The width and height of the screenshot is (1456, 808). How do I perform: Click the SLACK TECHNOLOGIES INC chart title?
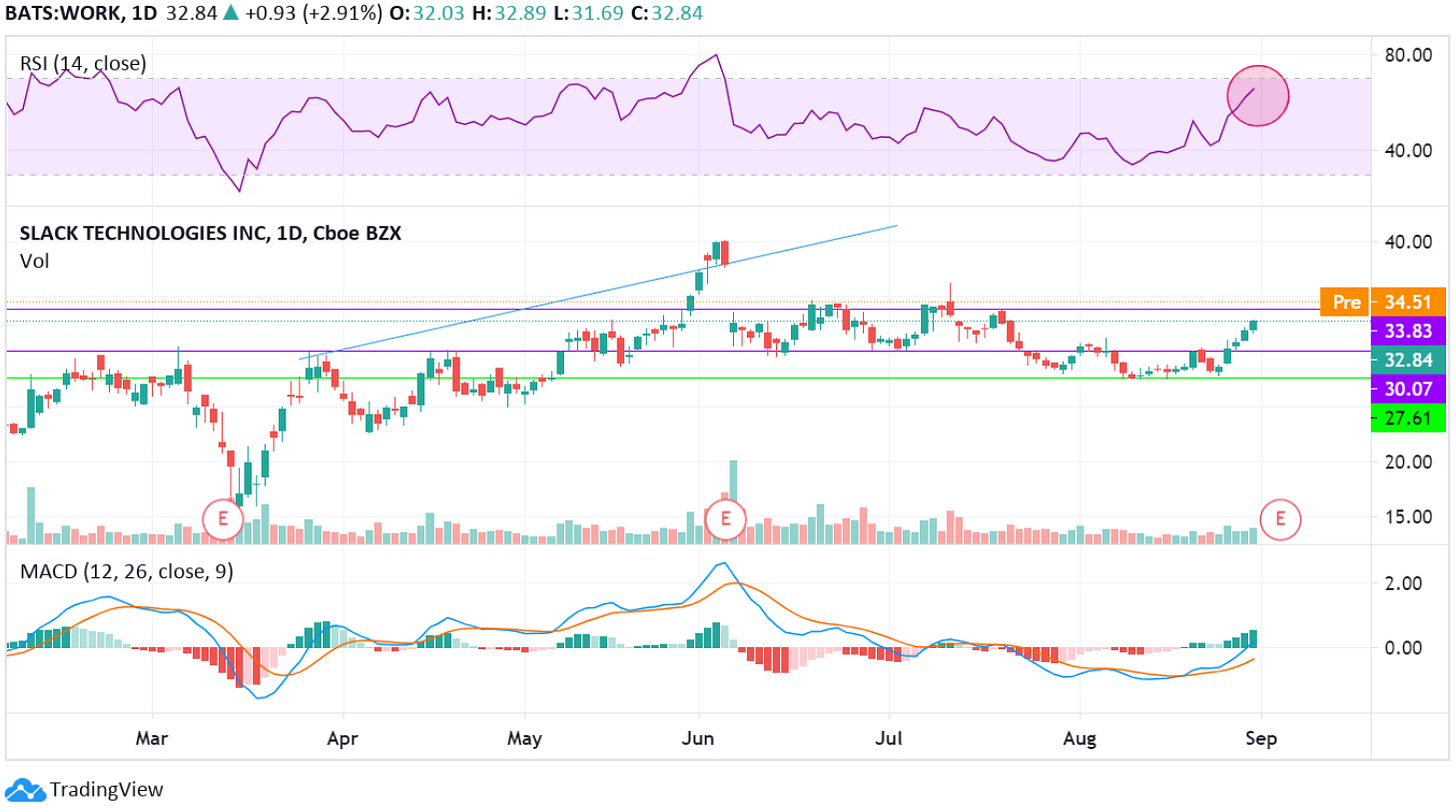[210, 234]
